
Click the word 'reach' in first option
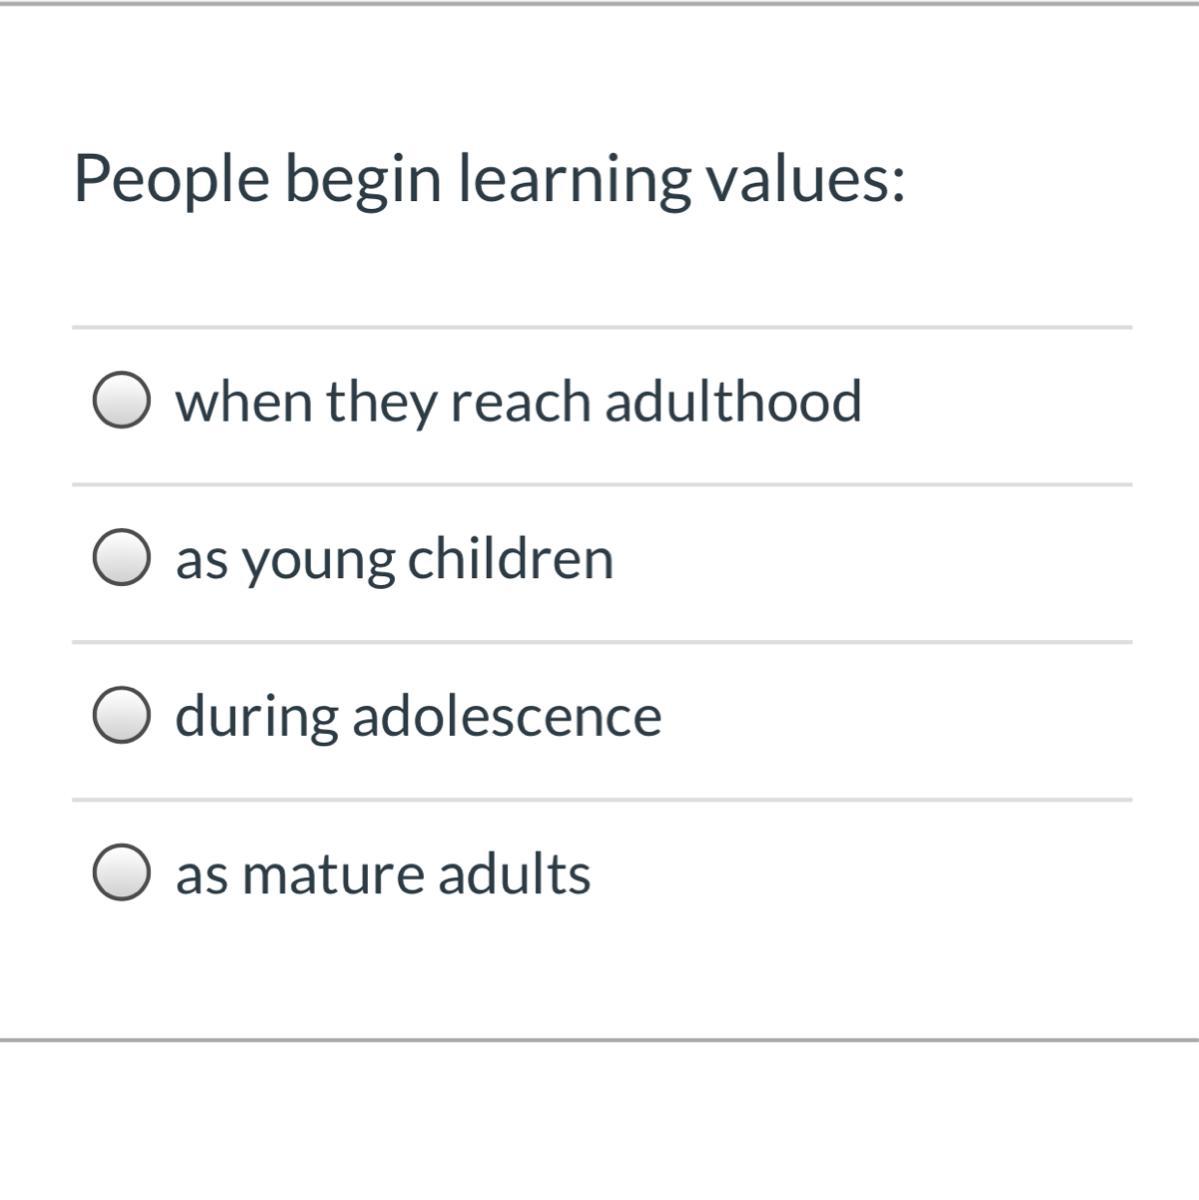520,401
